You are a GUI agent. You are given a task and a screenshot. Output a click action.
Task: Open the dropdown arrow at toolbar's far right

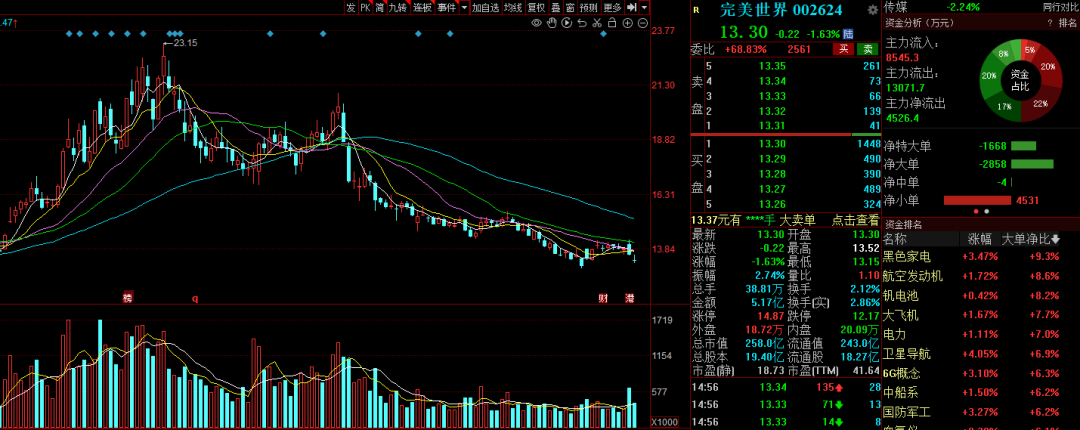tap(644, 8)
